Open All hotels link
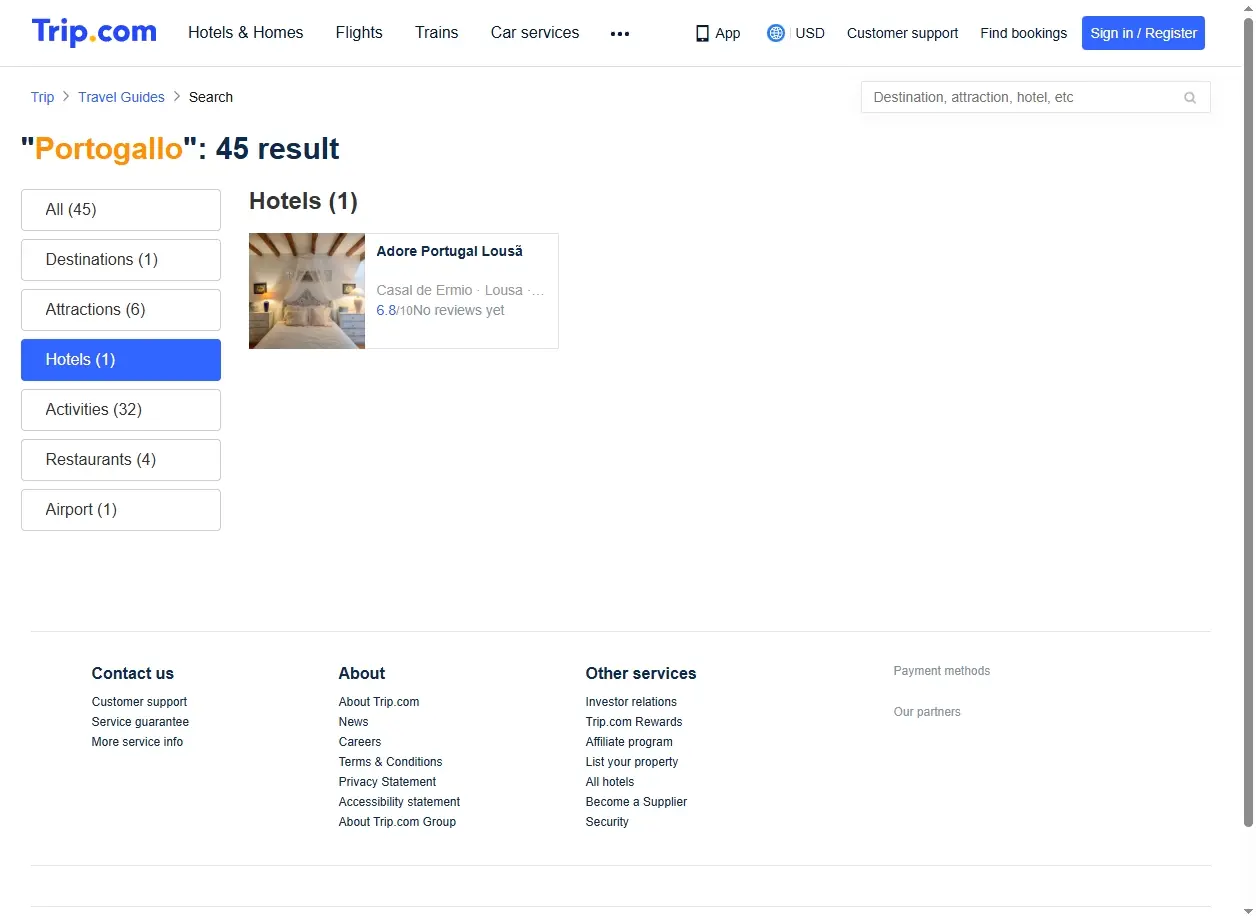The height and width of the screenshot is (921, 1256). point(610,782)
